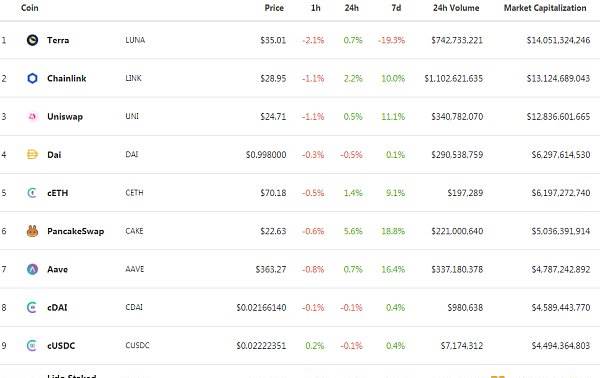
Task: Sort by Coin column header
Action: 29,8
